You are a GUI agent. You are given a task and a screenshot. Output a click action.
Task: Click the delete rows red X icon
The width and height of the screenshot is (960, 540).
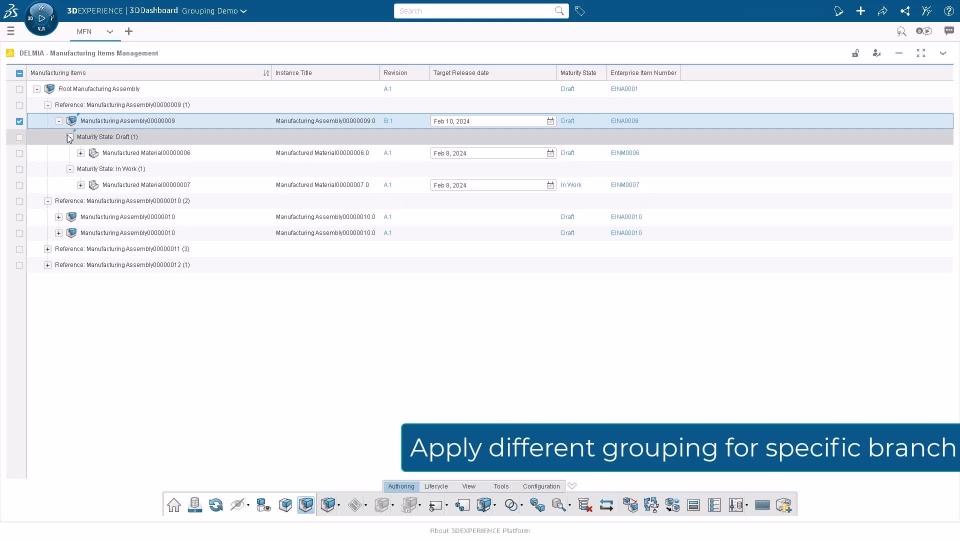click(x=585, y=505)
